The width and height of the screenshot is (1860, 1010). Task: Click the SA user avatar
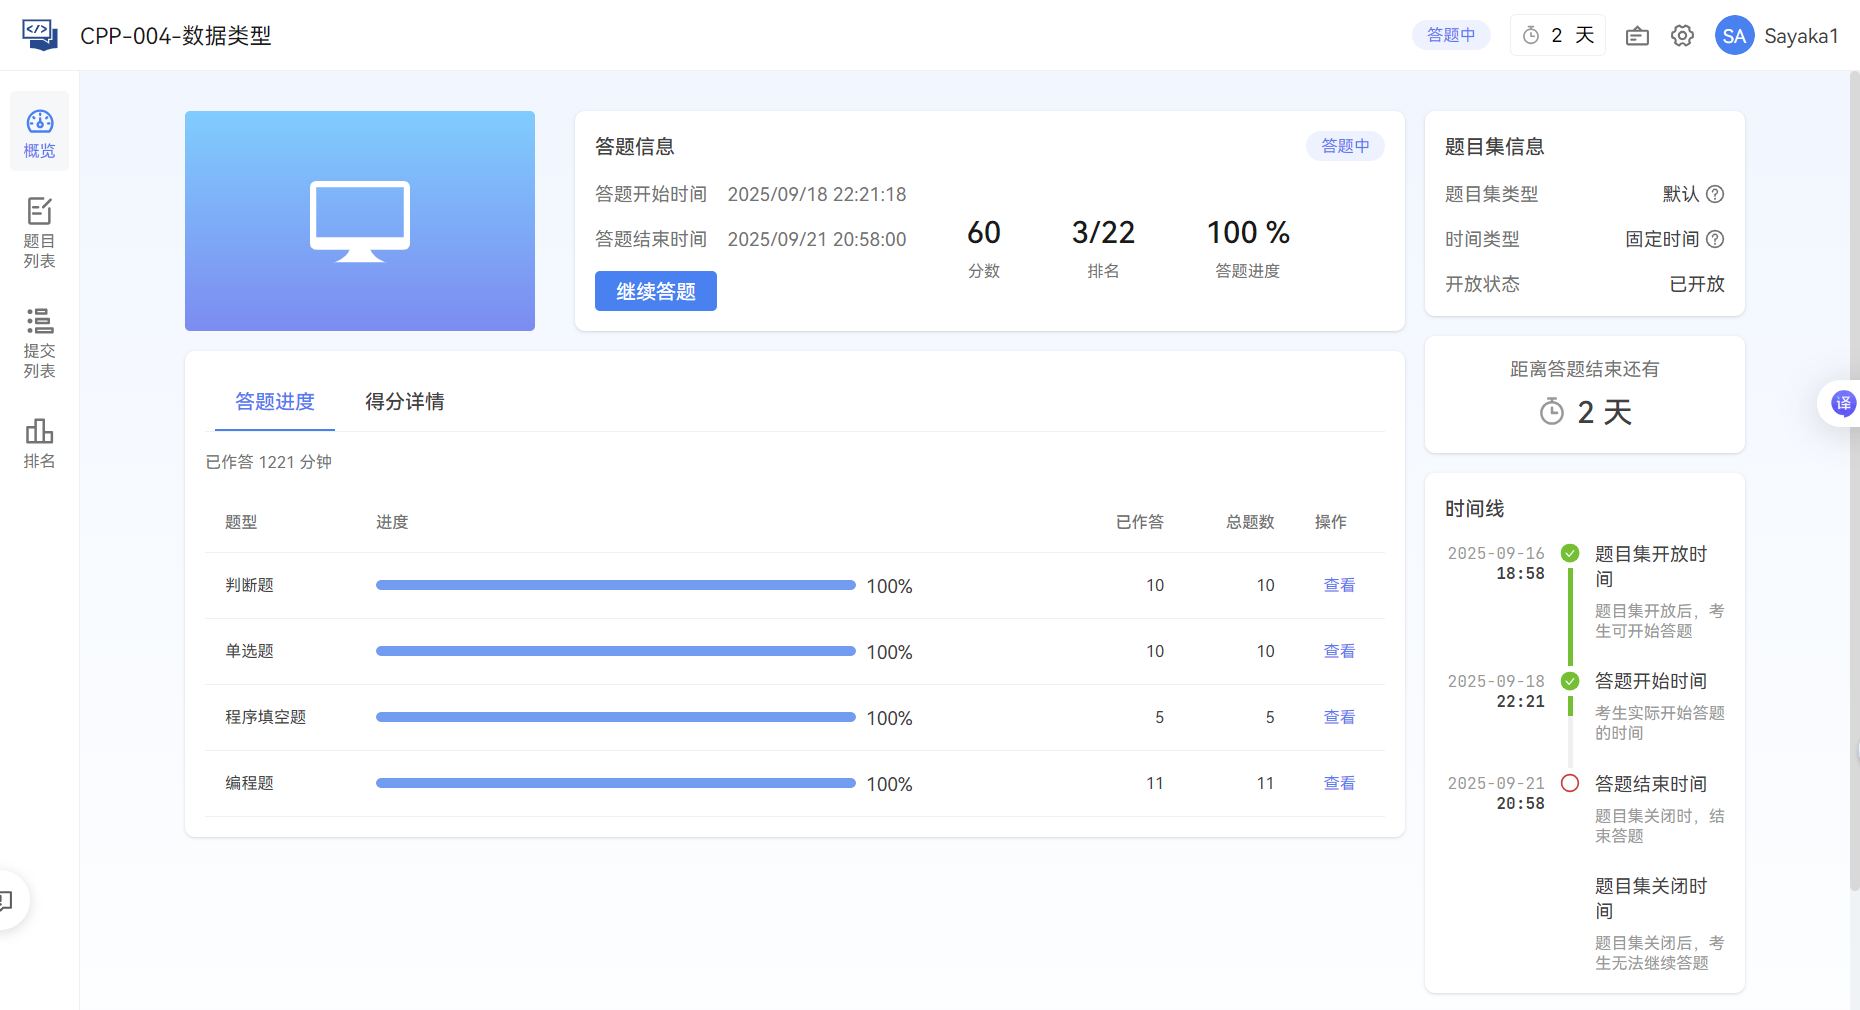pyautogui.click(x=1735, y=36)
